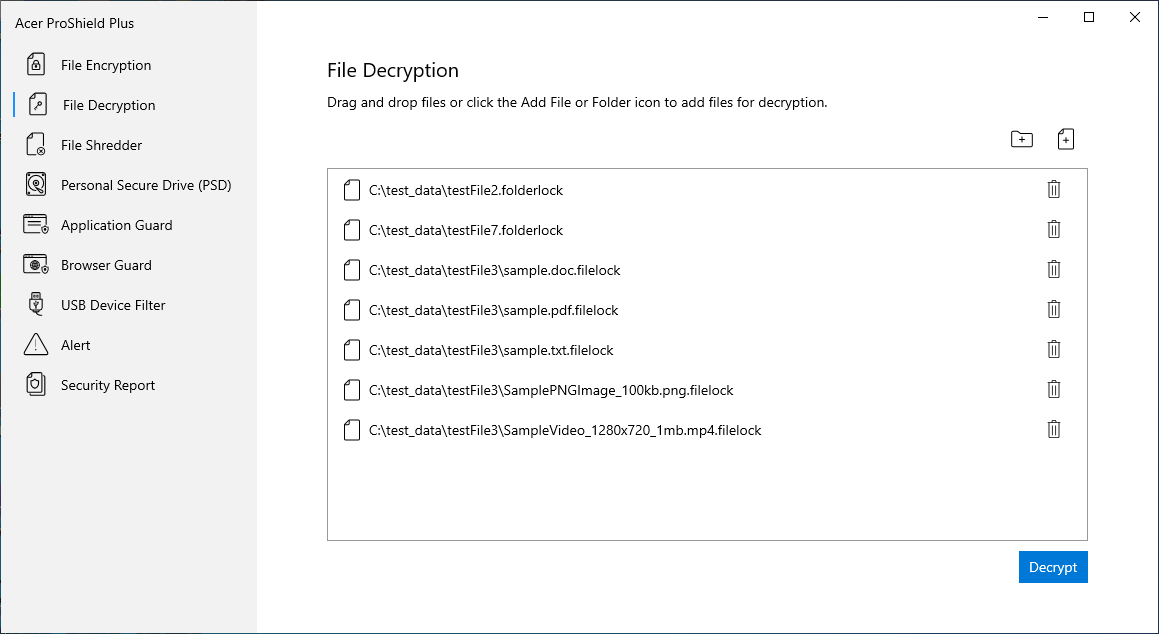Navigate to Browser Guard
Screen dimensions: 1159x634
pyautogui.click(x=106, y=265)
